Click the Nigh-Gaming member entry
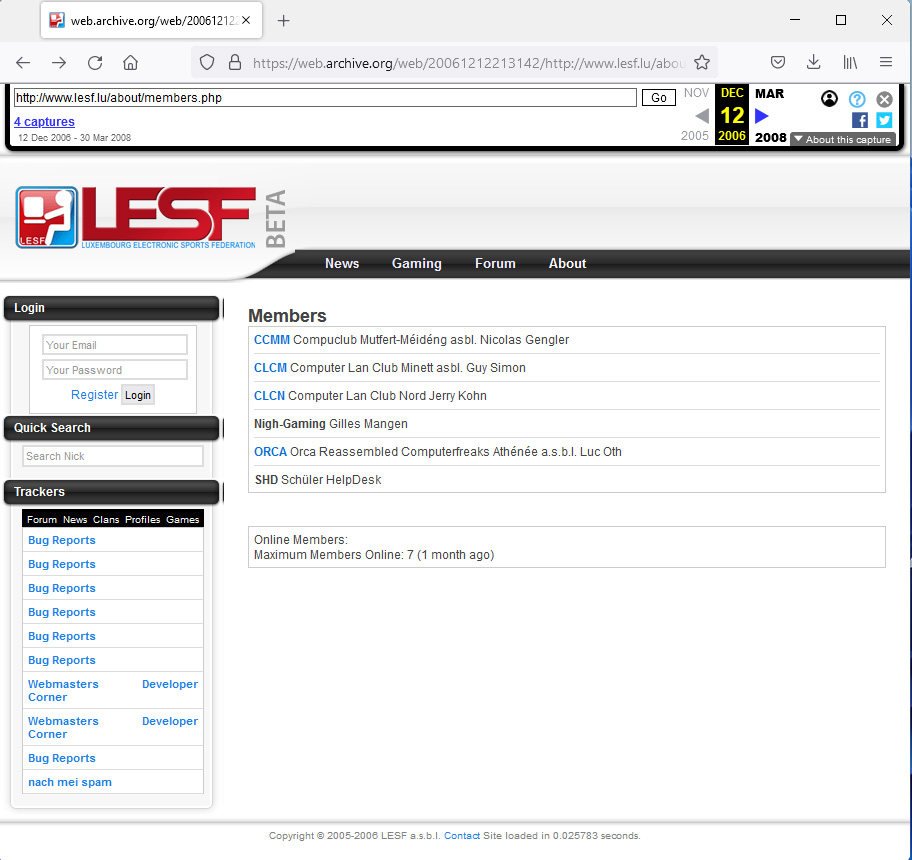 point(331,423)
